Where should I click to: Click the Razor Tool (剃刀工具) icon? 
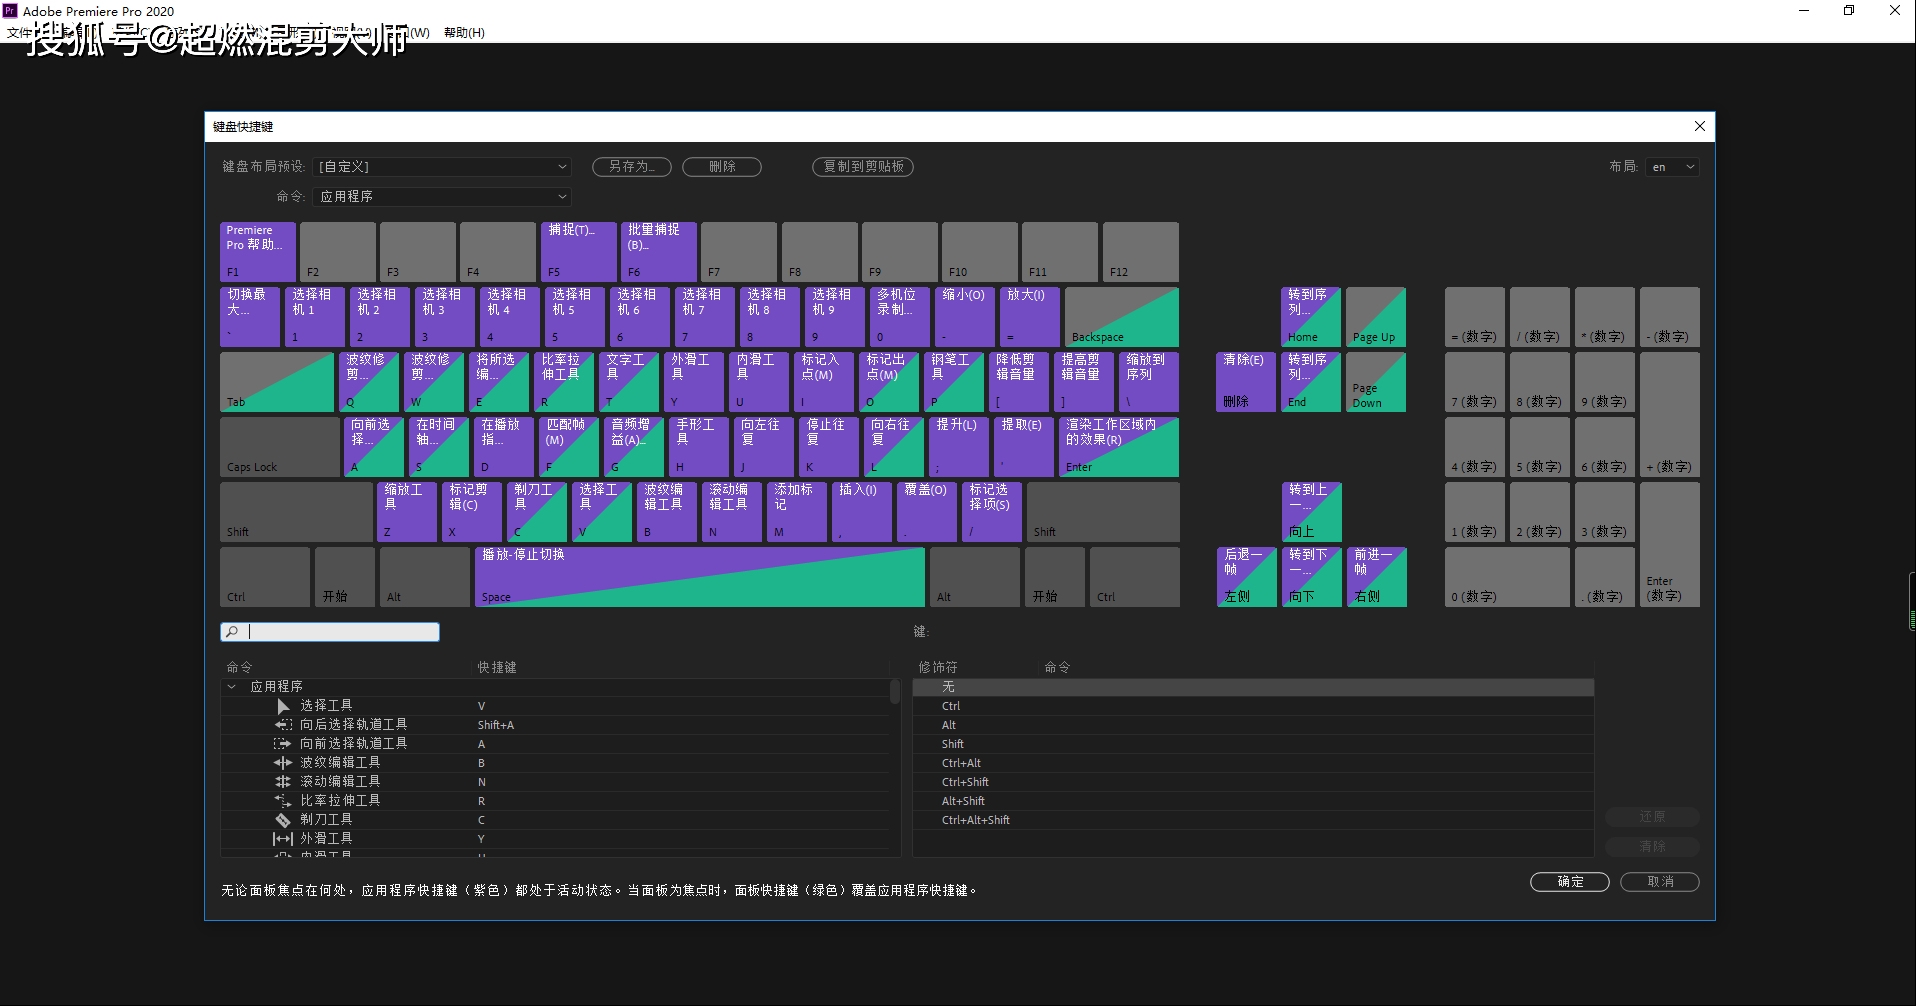[x=283, y=820]
